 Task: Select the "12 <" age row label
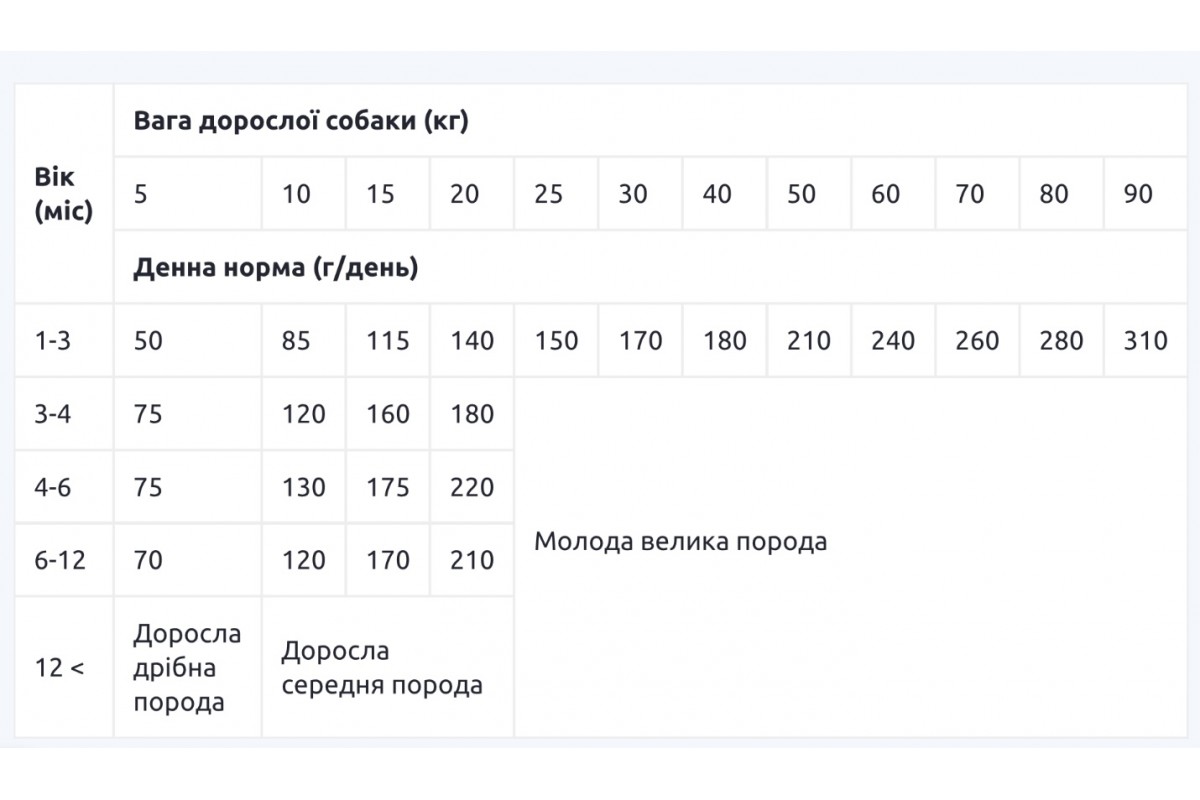(60, 668)
